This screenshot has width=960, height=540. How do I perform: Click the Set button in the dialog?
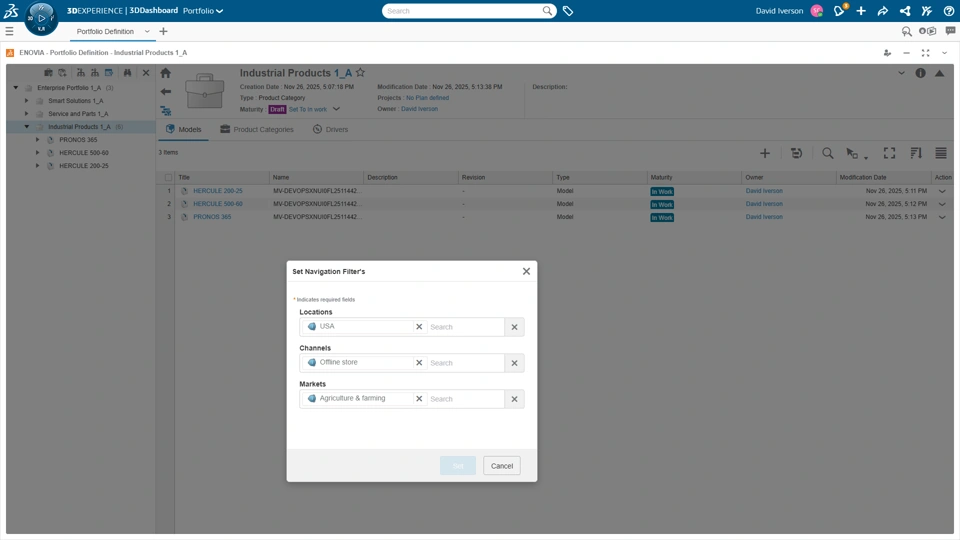pyautogui.click(x=458, y=466)
